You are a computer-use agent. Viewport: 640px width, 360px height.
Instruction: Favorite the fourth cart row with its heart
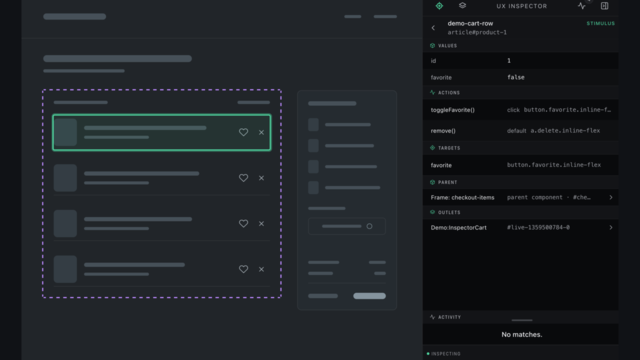(243, 269)
